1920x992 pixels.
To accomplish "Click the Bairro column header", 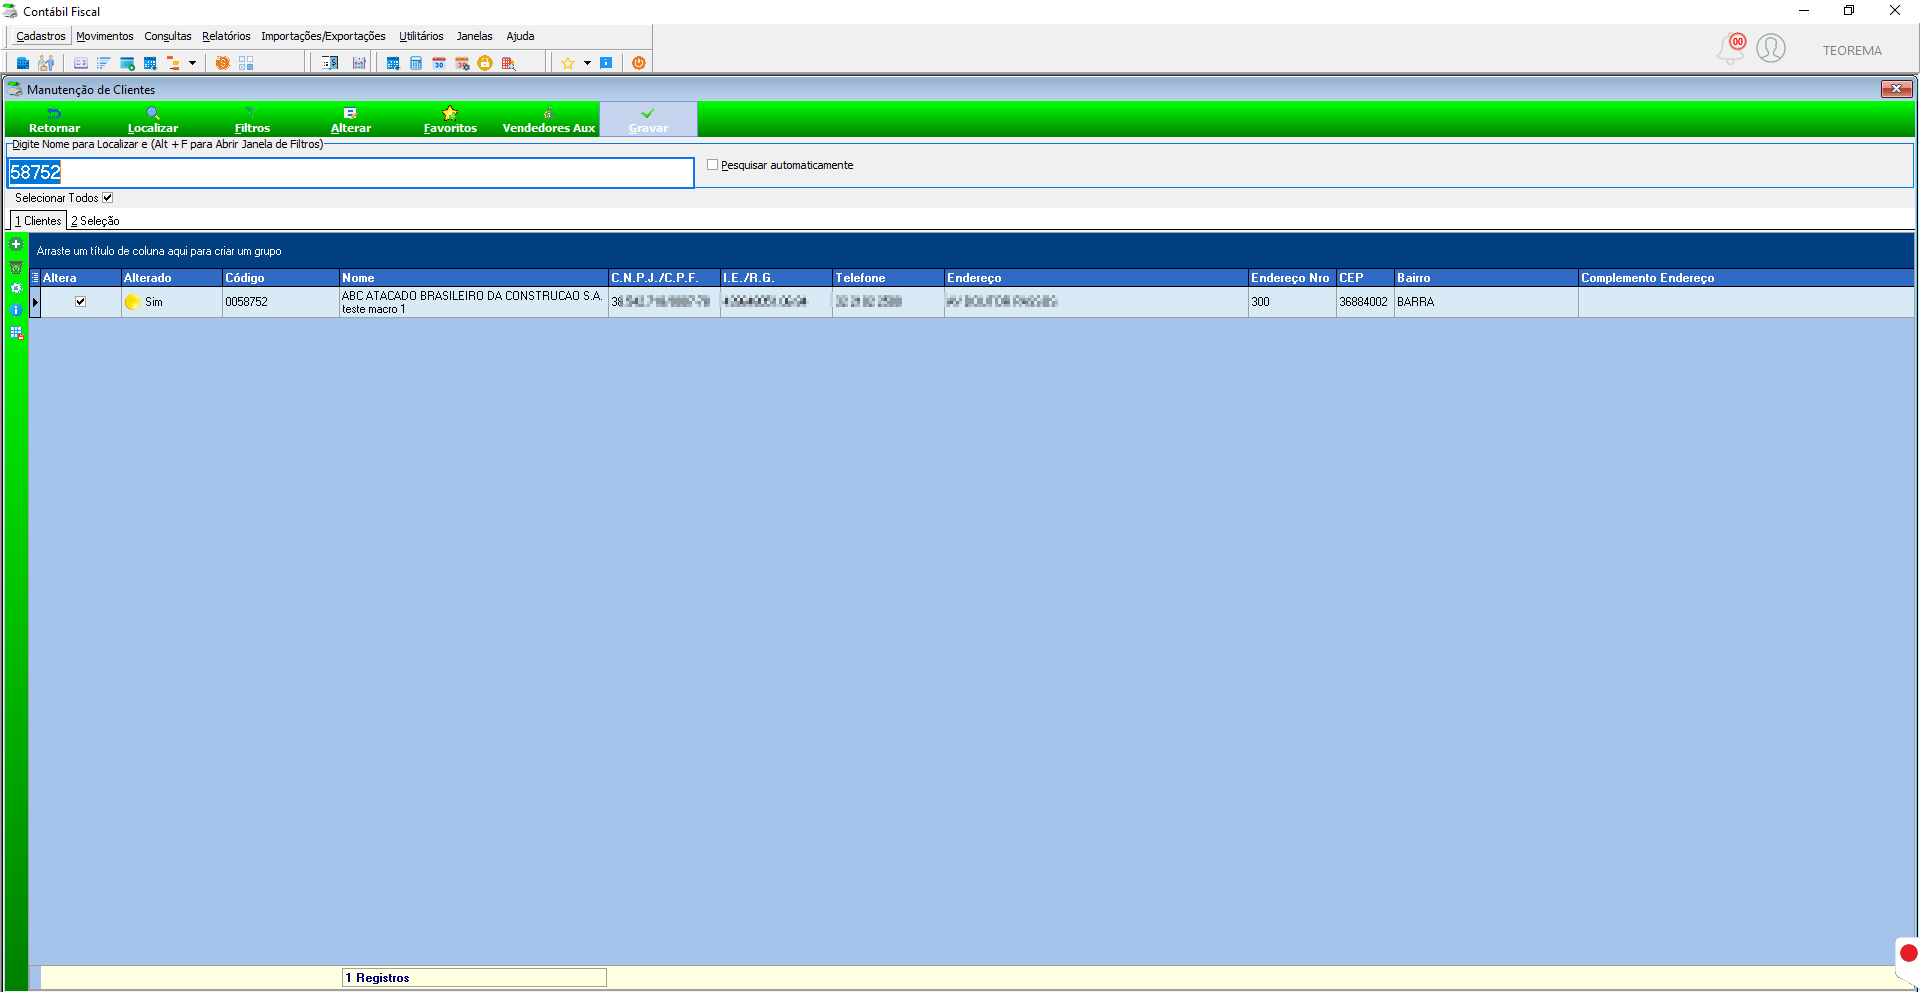I will [x=1486, y=278].
